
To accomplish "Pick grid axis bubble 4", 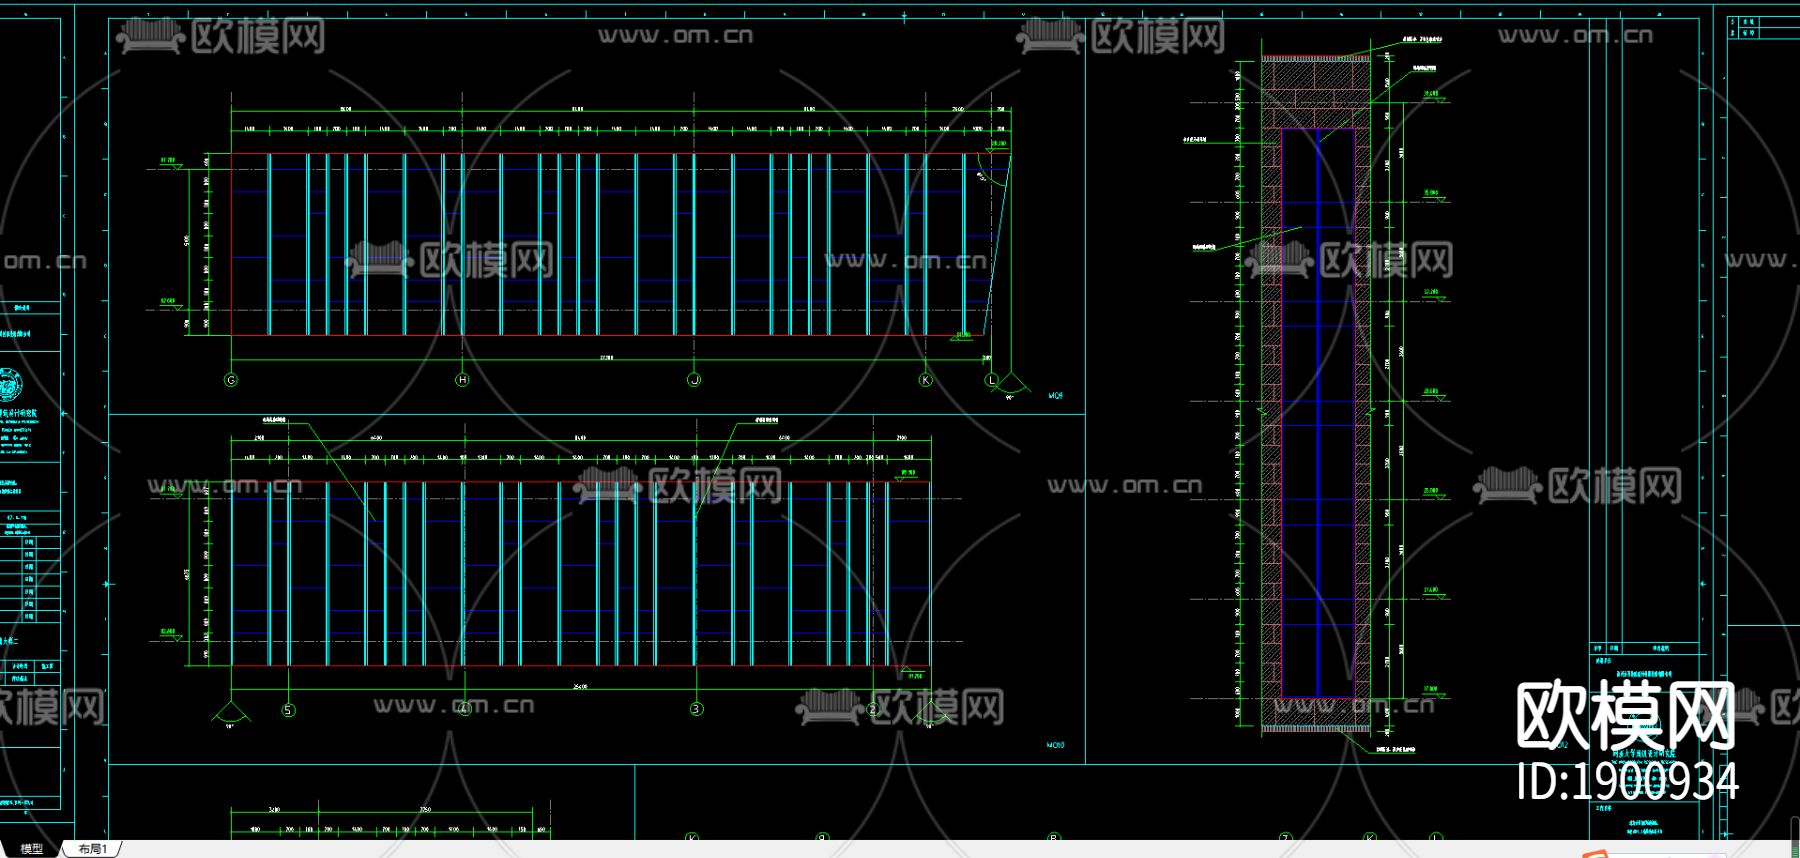I will pyautogui.click(x=464, y=709).
